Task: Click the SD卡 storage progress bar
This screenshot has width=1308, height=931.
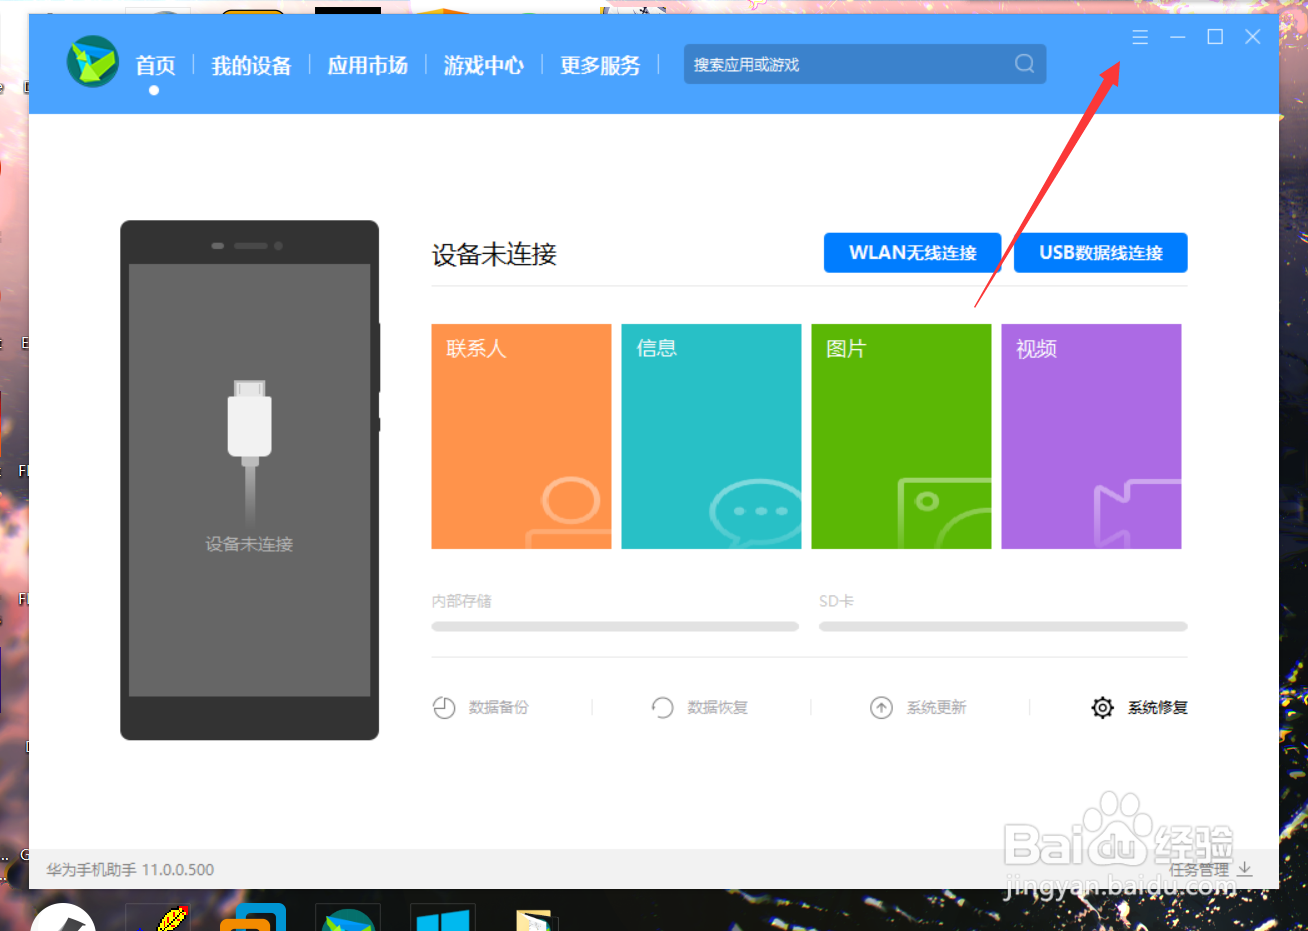Action: 1002,626
